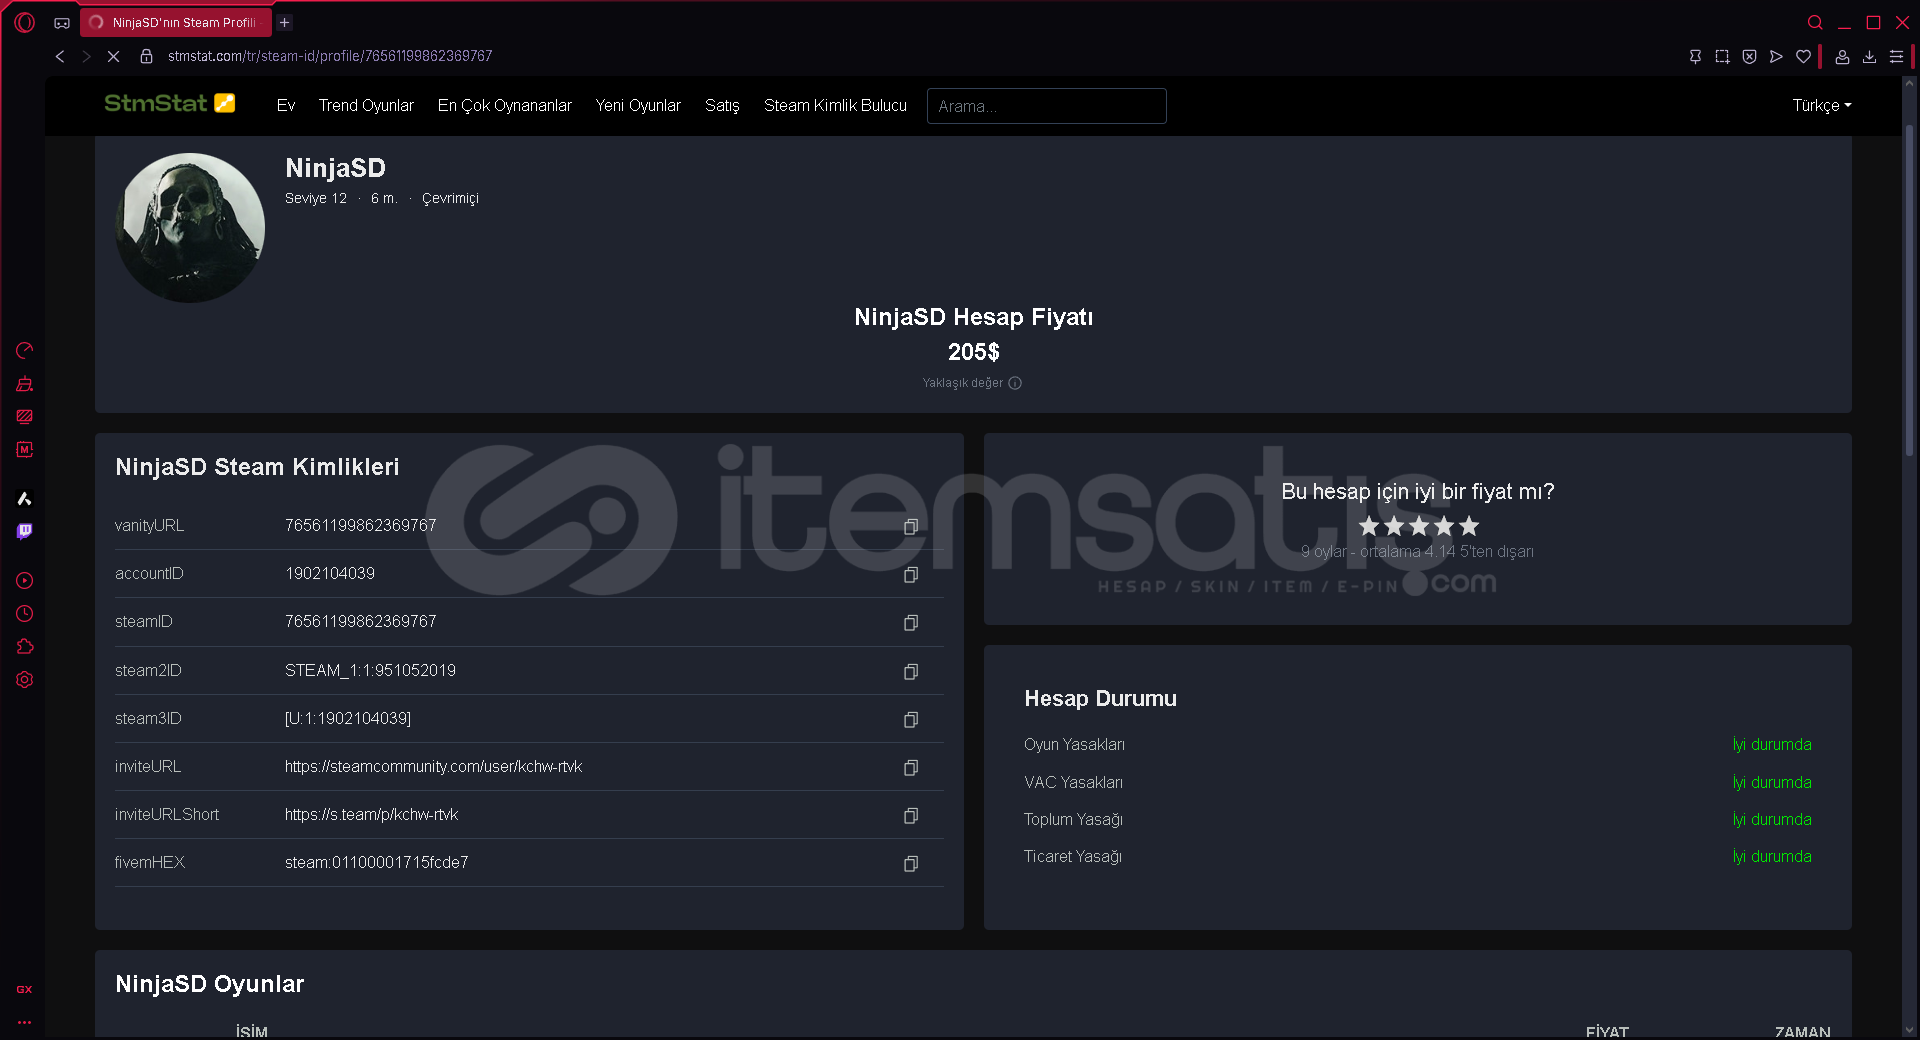
Task: Copy the steam2ID value
Action: point(911,671)
